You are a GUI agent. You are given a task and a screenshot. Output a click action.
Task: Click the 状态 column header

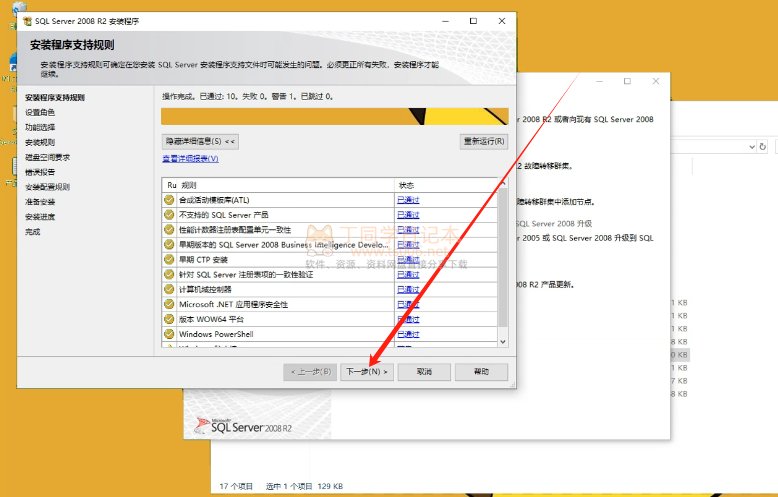pos(446,185)
